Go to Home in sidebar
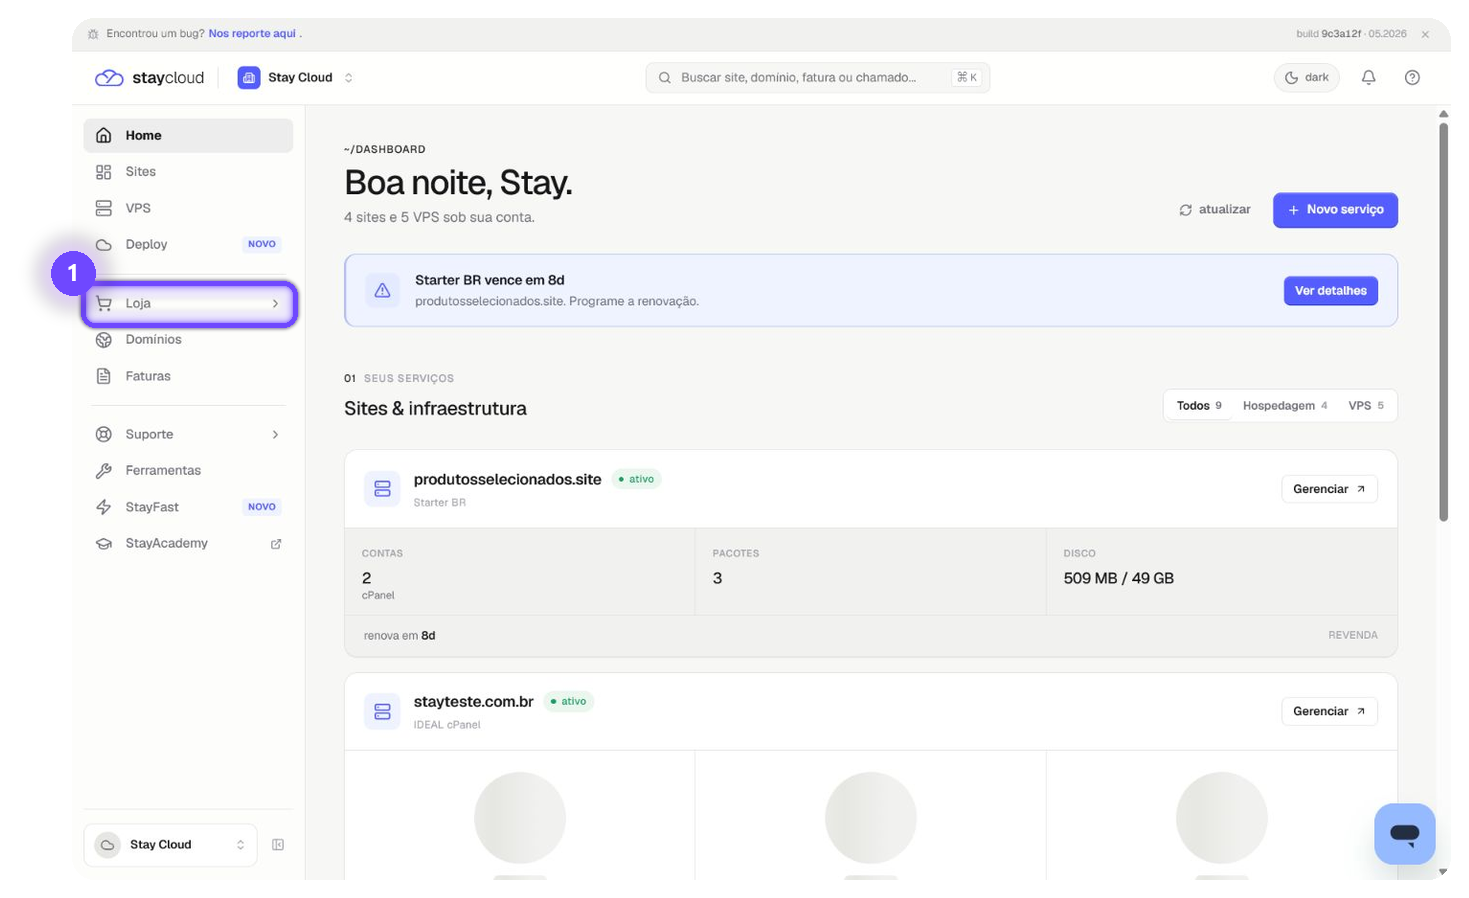Viewport: 1469px width, 898px height. [188, 136]
